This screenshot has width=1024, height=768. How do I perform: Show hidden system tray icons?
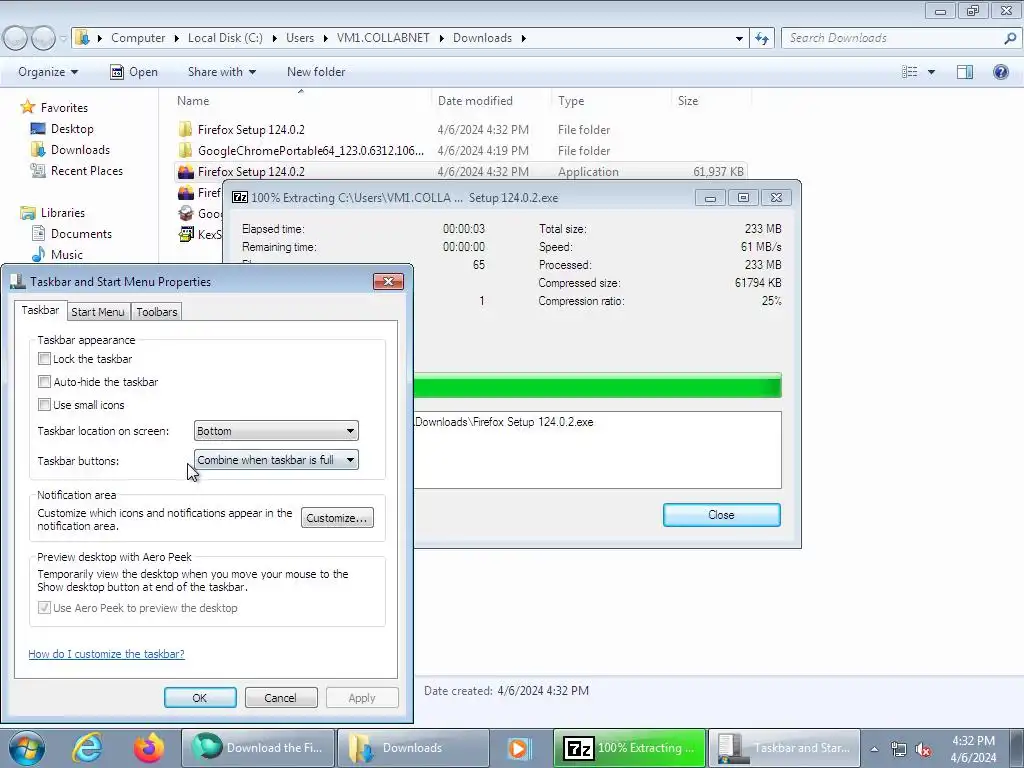[x=874, y=749]
